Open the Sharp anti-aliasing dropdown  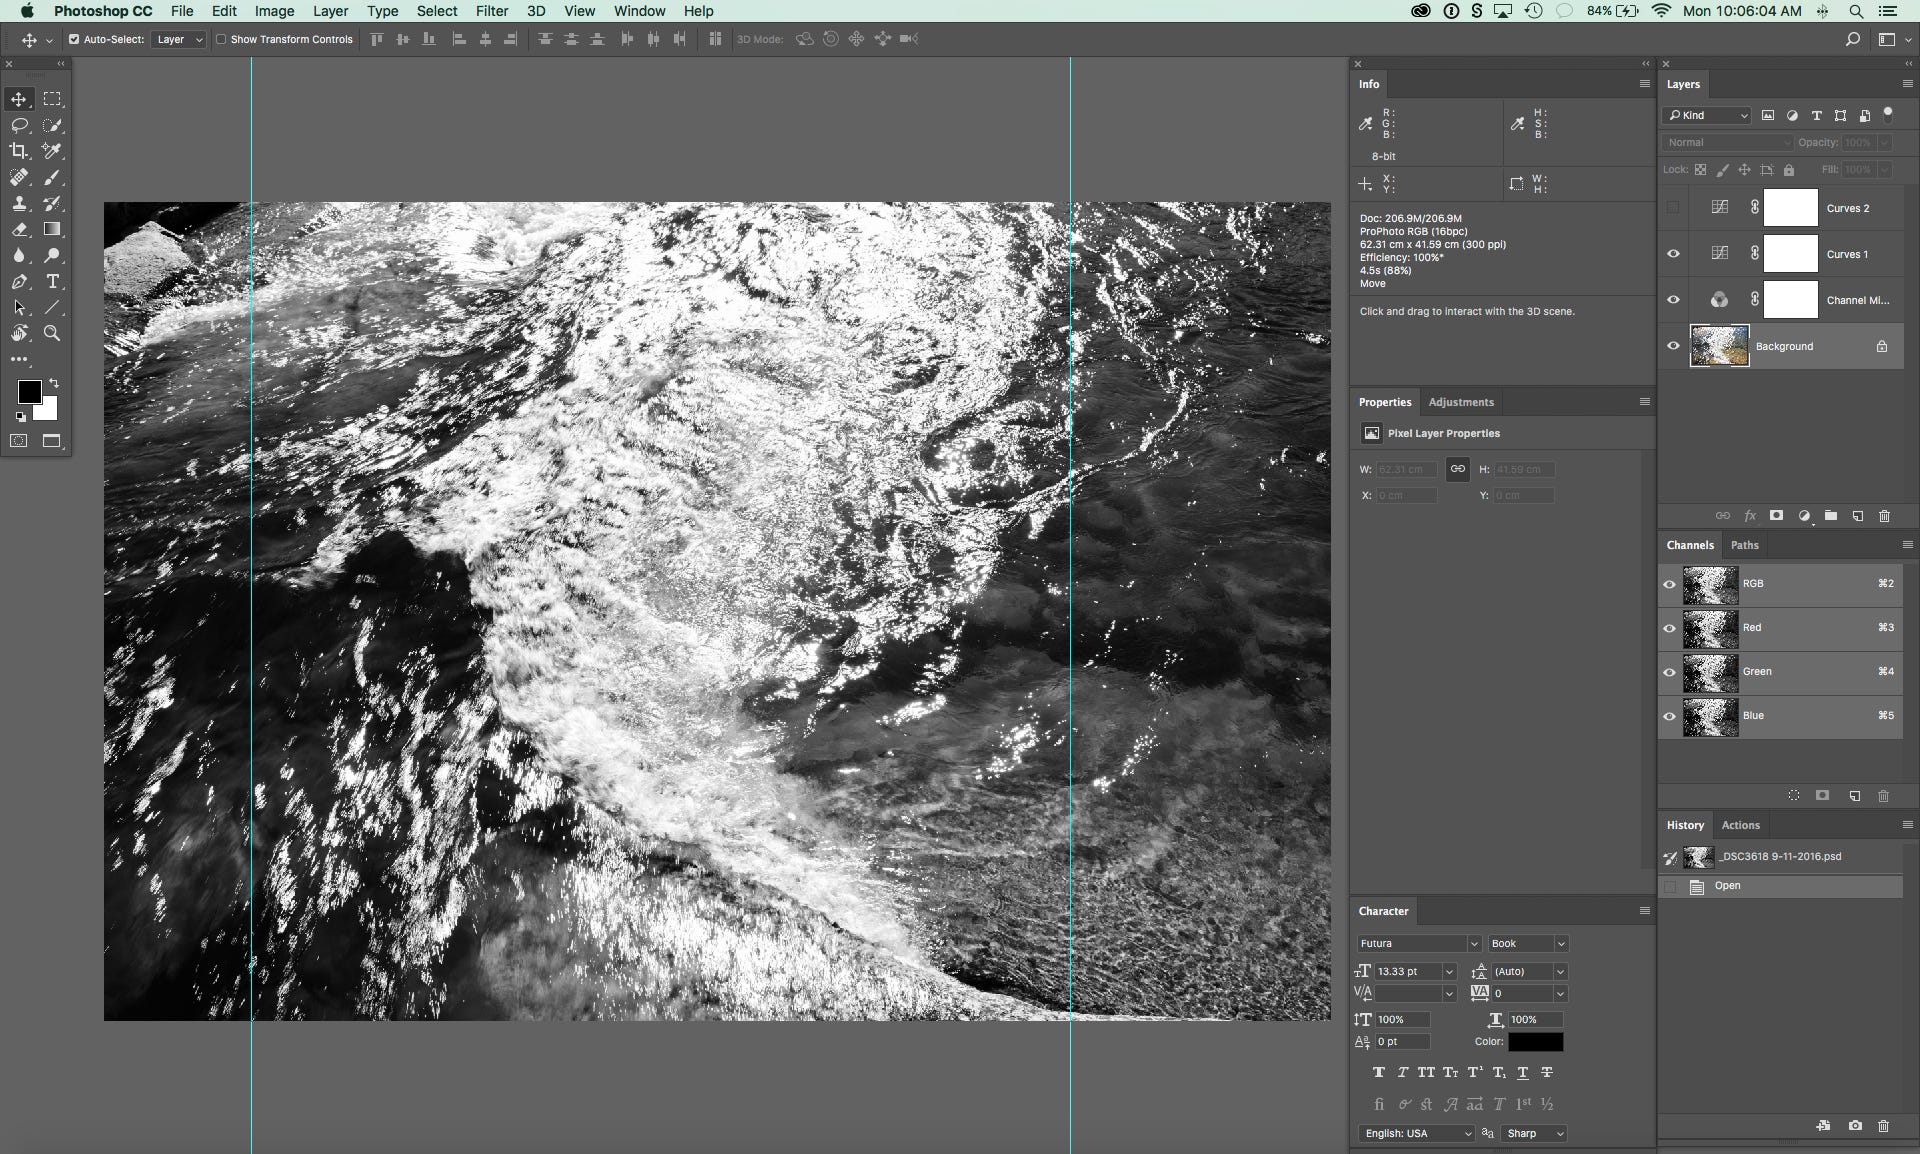[1532, 1133]
